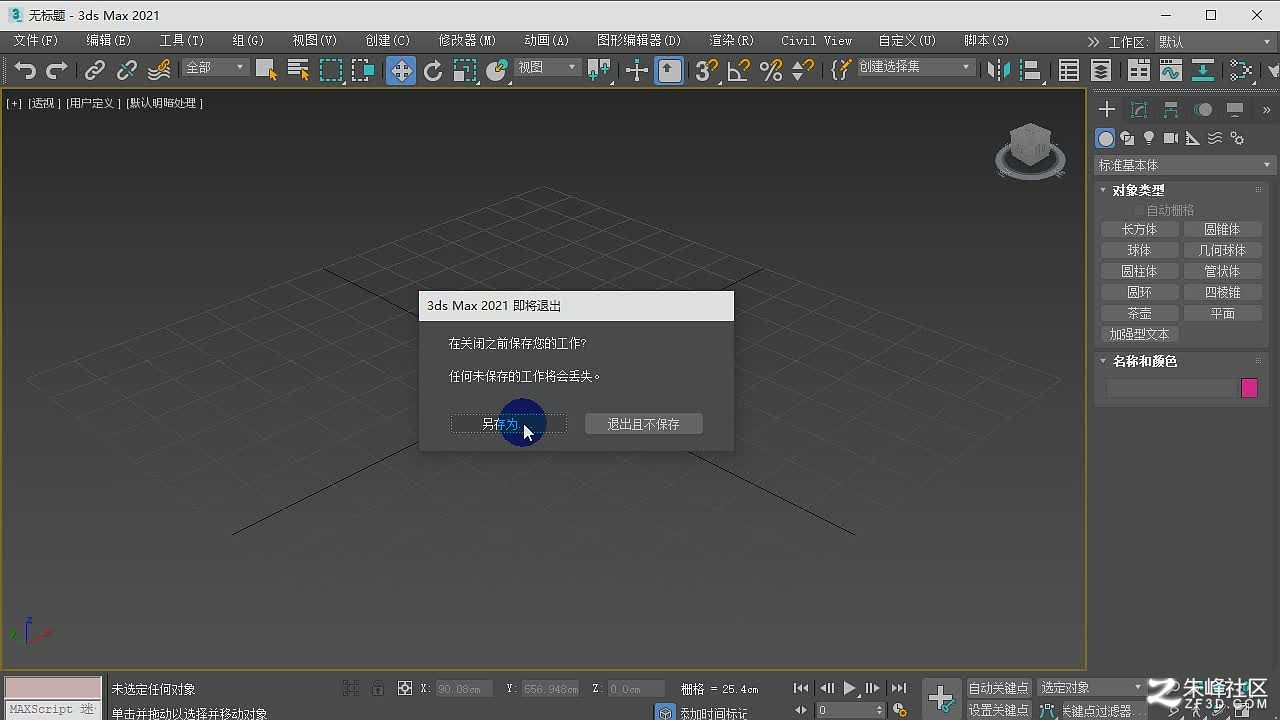Click the Select and Place tool icon
The width and height of the screenshot is (1280, 720).
point(497,70)
